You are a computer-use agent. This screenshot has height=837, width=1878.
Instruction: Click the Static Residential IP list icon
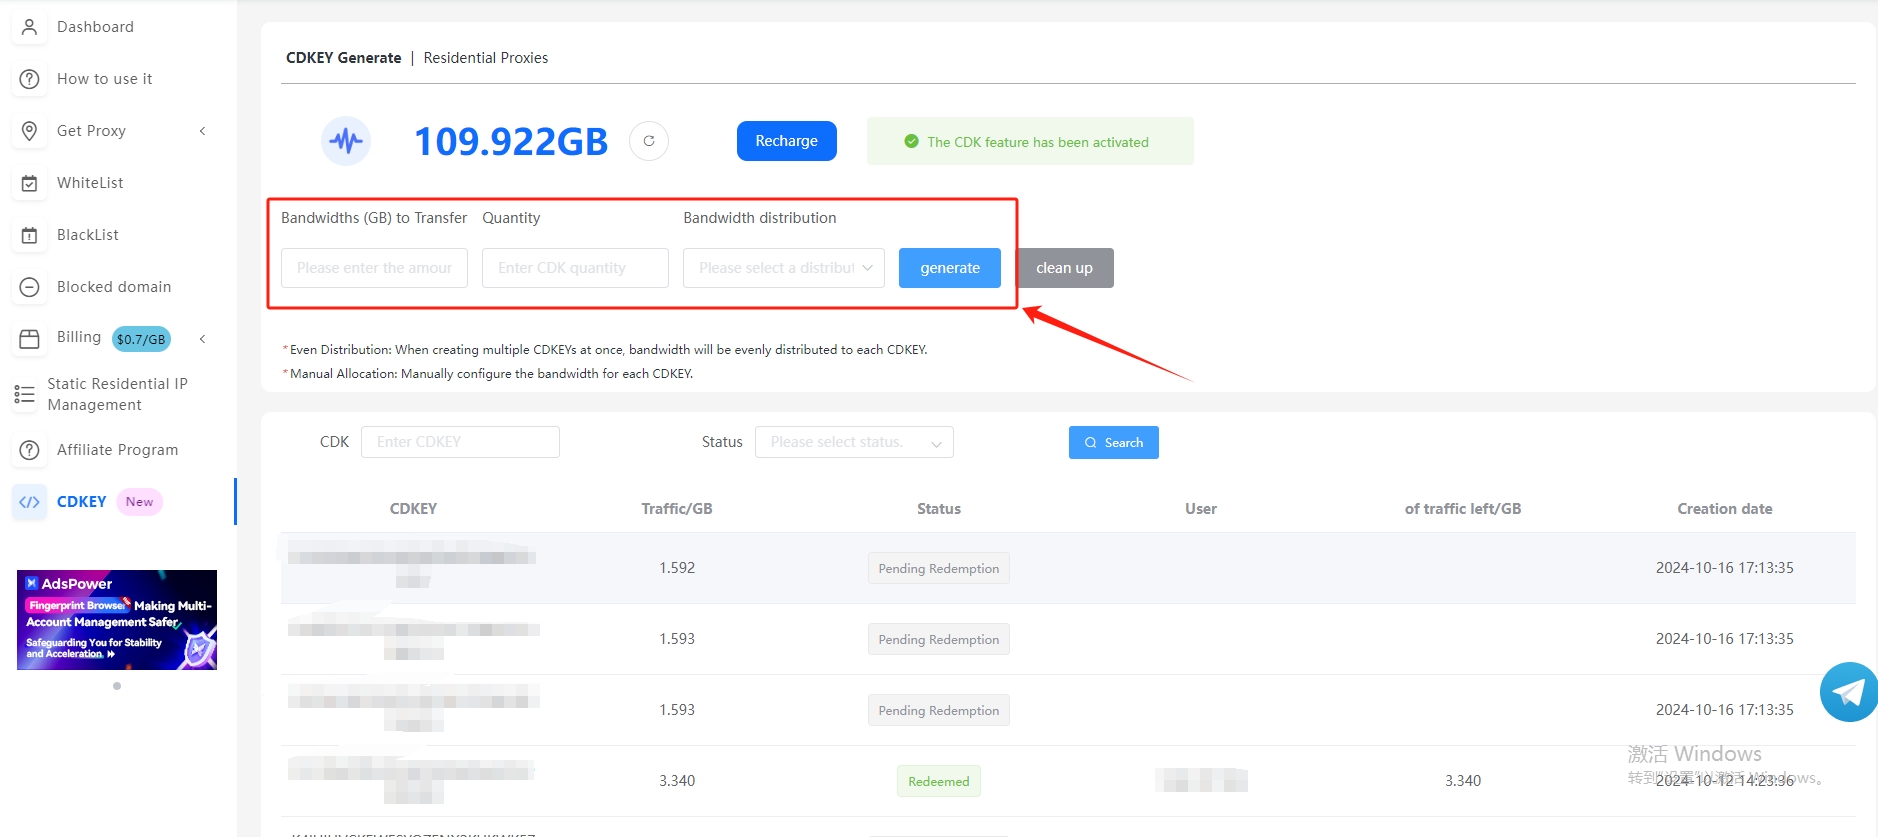coord(25,394)
